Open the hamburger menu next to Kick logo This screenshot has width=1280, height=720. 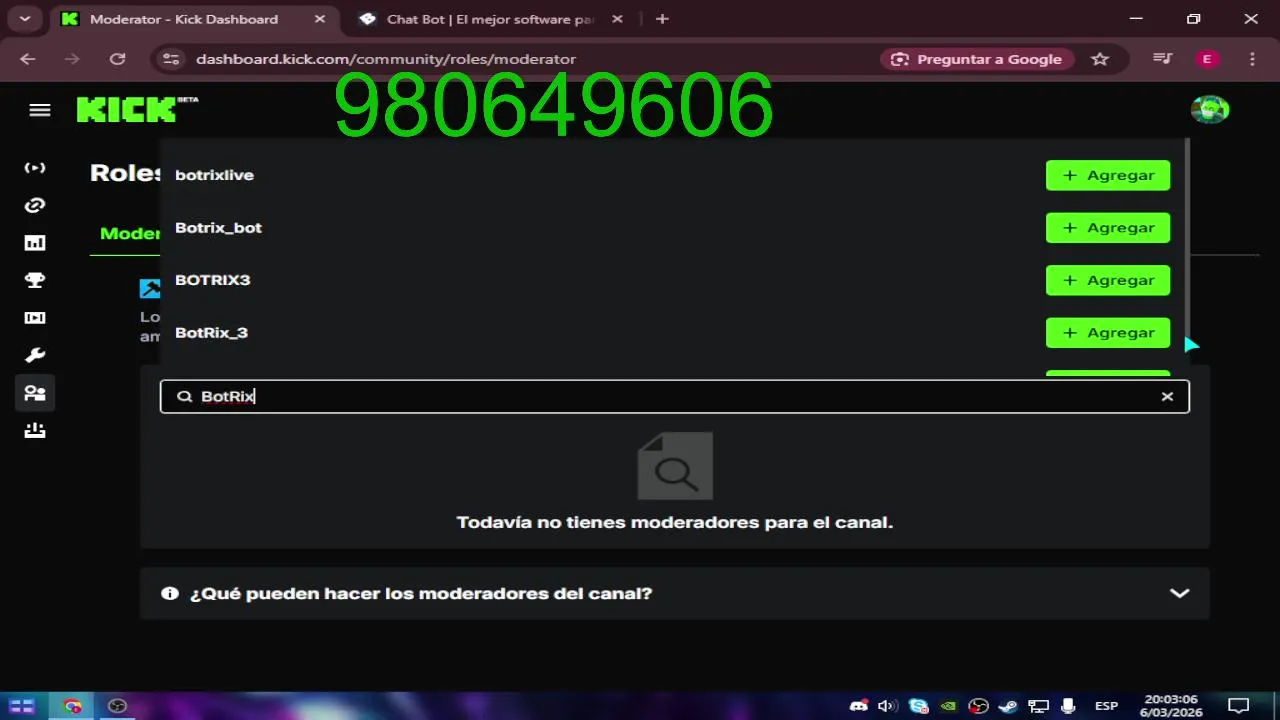click(x=40, y=110)
